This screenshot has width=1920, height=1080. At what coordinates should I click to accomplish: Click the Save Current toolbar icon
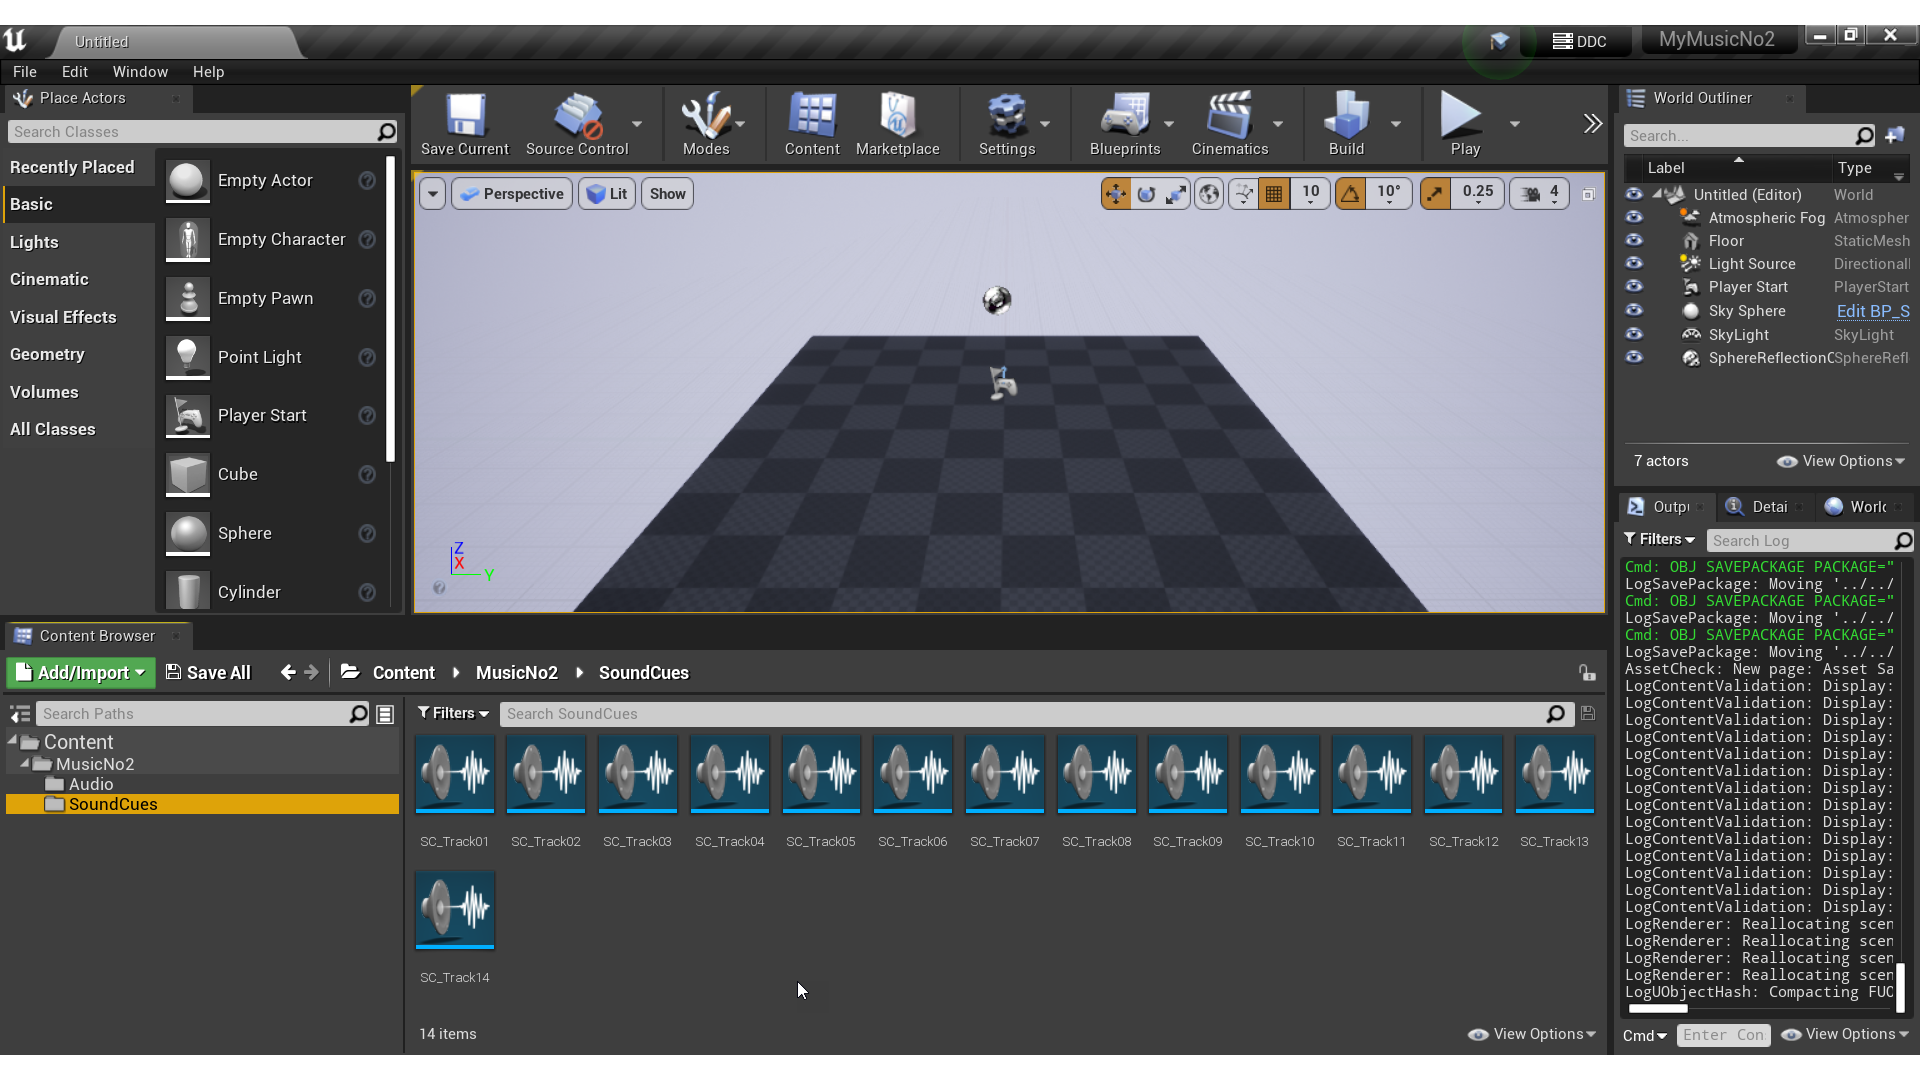click(x=464, y=124)
